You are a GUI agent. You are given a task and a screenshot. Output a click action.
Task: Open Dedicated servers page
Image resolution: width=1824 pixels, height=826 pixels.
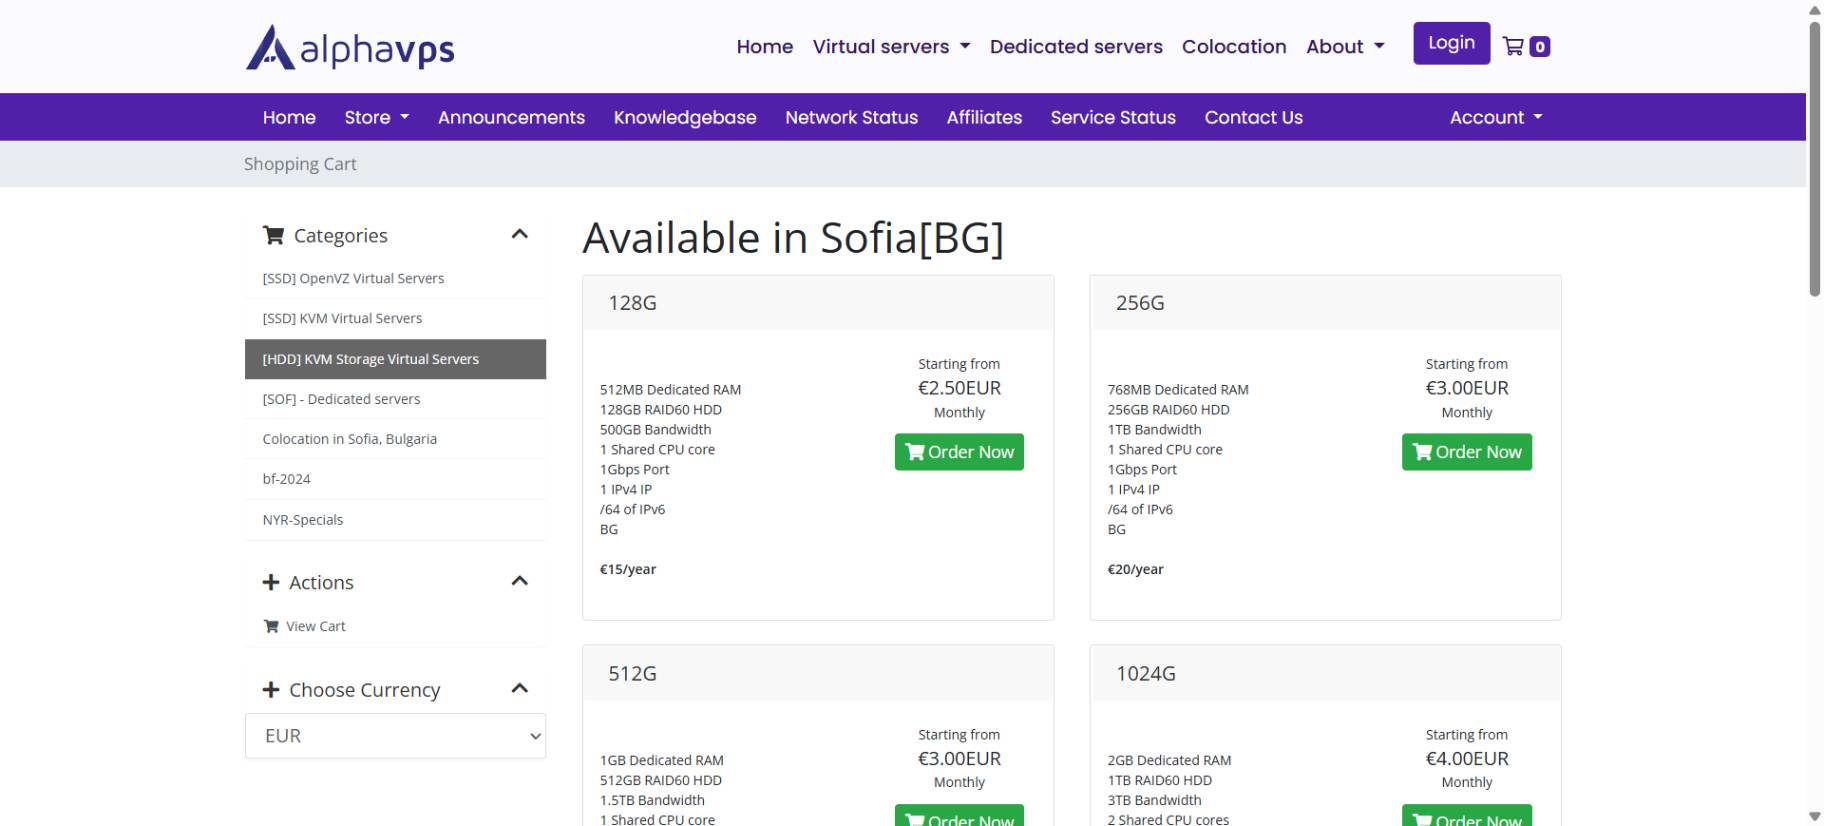pos(1076,46)
